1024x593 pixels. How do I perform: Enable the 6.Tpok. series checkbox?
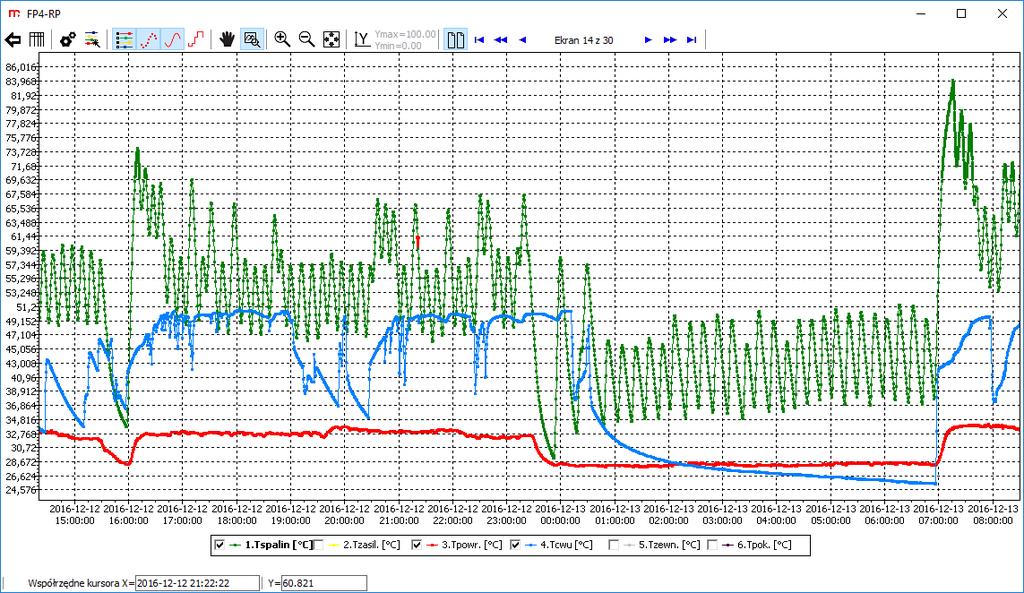[712, 545]
